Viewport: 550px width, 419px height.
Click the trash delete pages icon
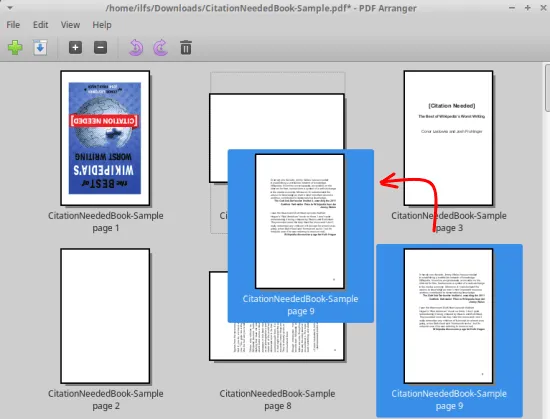click(x=186, y=47)
